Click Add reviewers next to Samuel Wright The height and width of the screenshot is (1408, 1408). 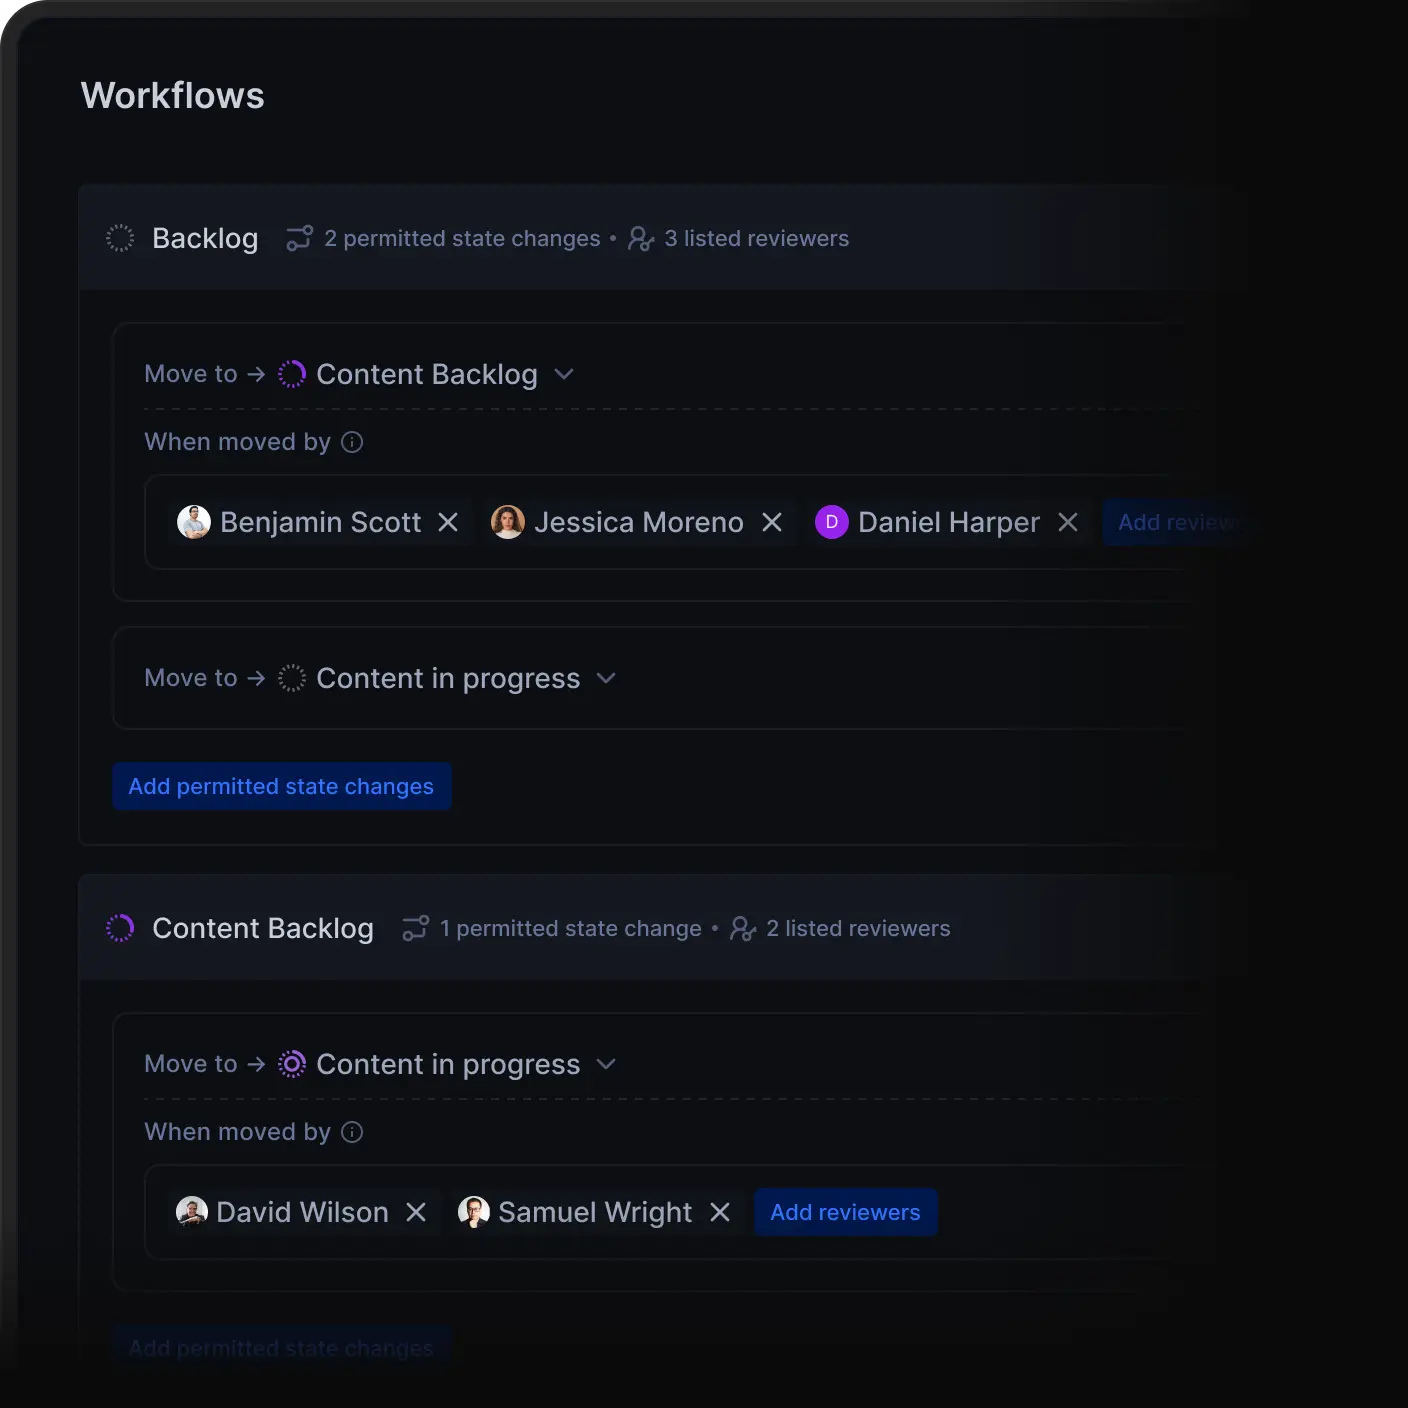pos(845,1212)
